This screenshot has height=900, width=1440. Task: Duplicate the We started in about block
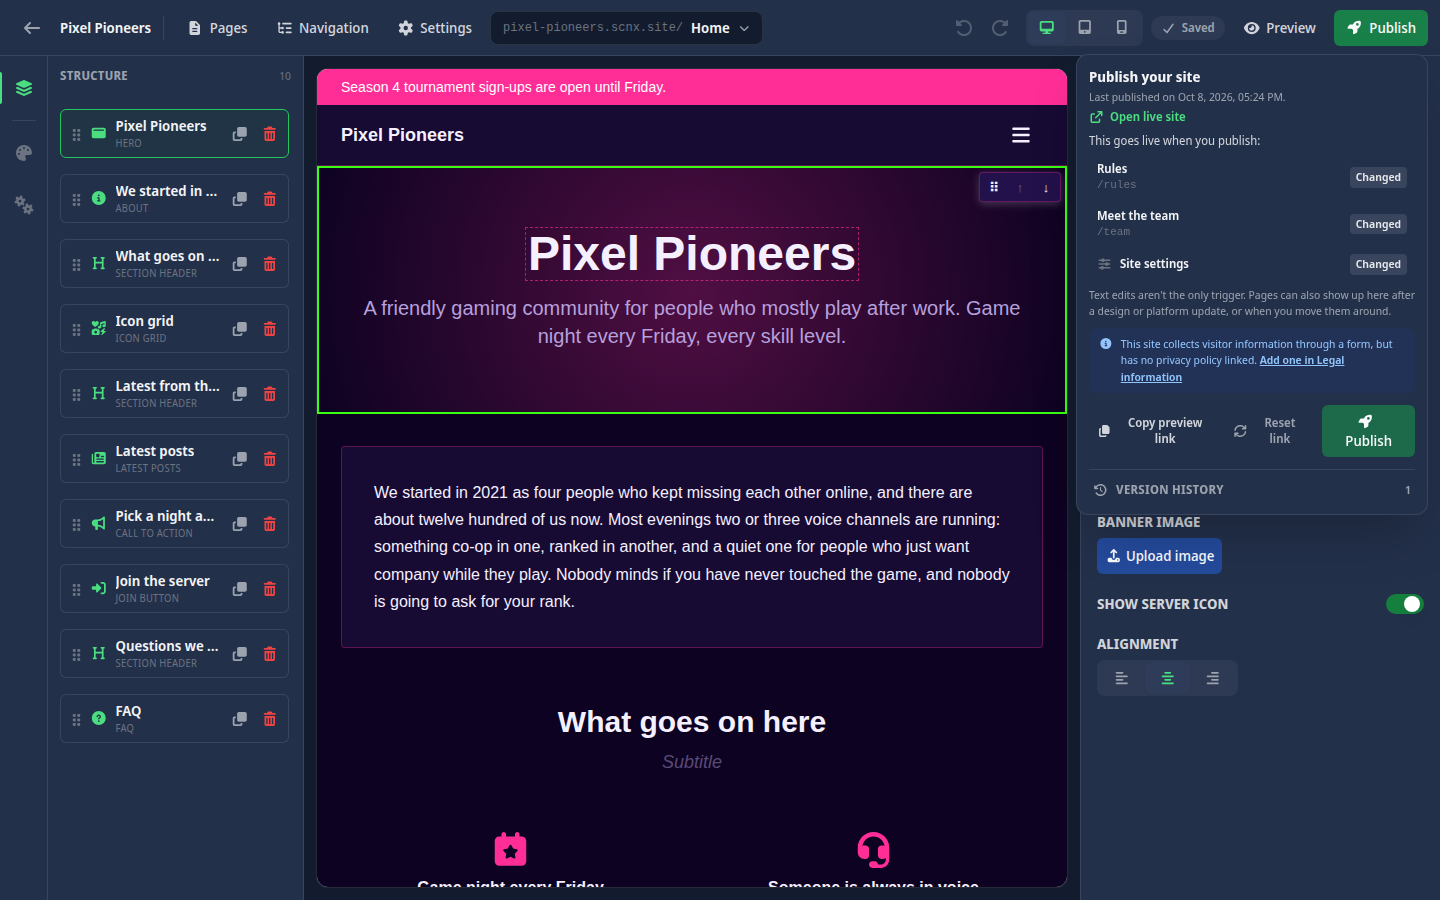[x=240, y=199]
